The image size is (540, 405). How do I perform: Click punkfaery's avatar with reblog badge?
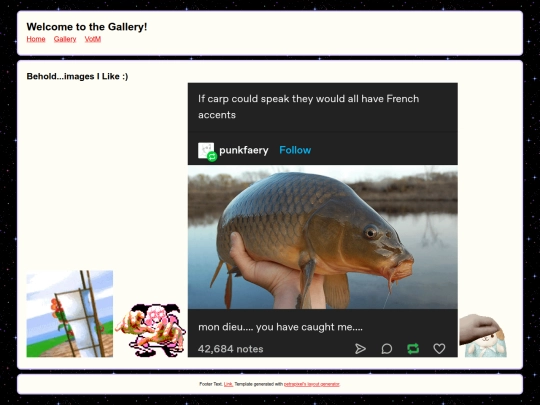click(207, 152)
